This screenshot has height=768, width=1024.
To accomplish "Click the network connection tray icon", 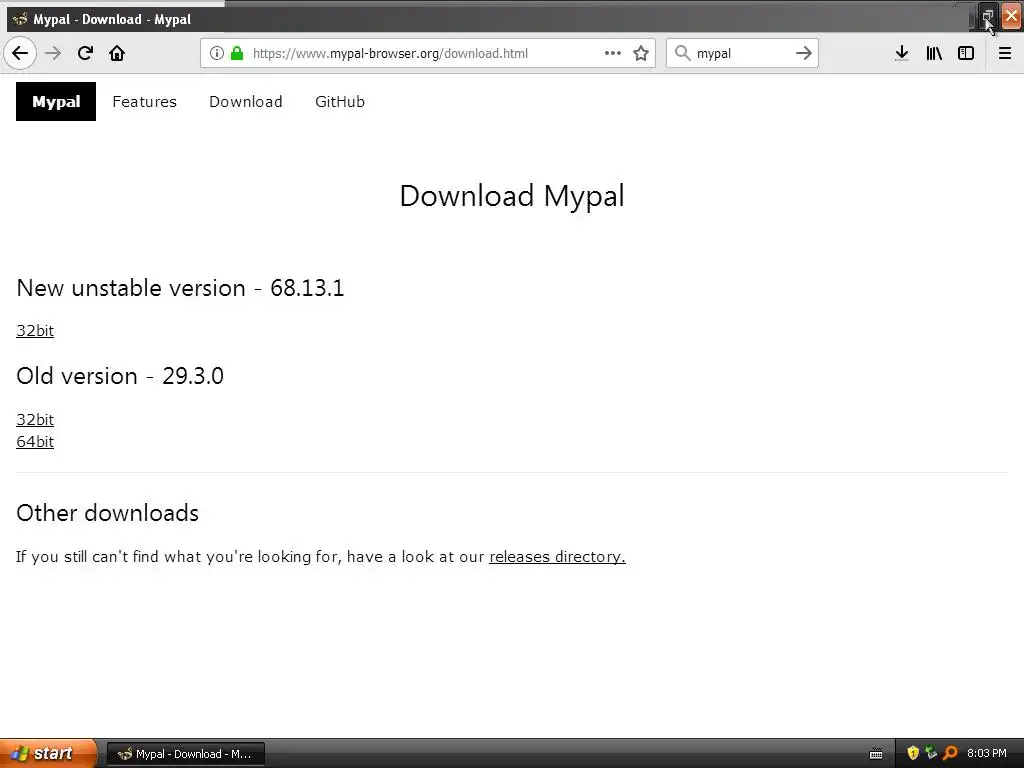I will pyautogui.click(x=931, y=753).
